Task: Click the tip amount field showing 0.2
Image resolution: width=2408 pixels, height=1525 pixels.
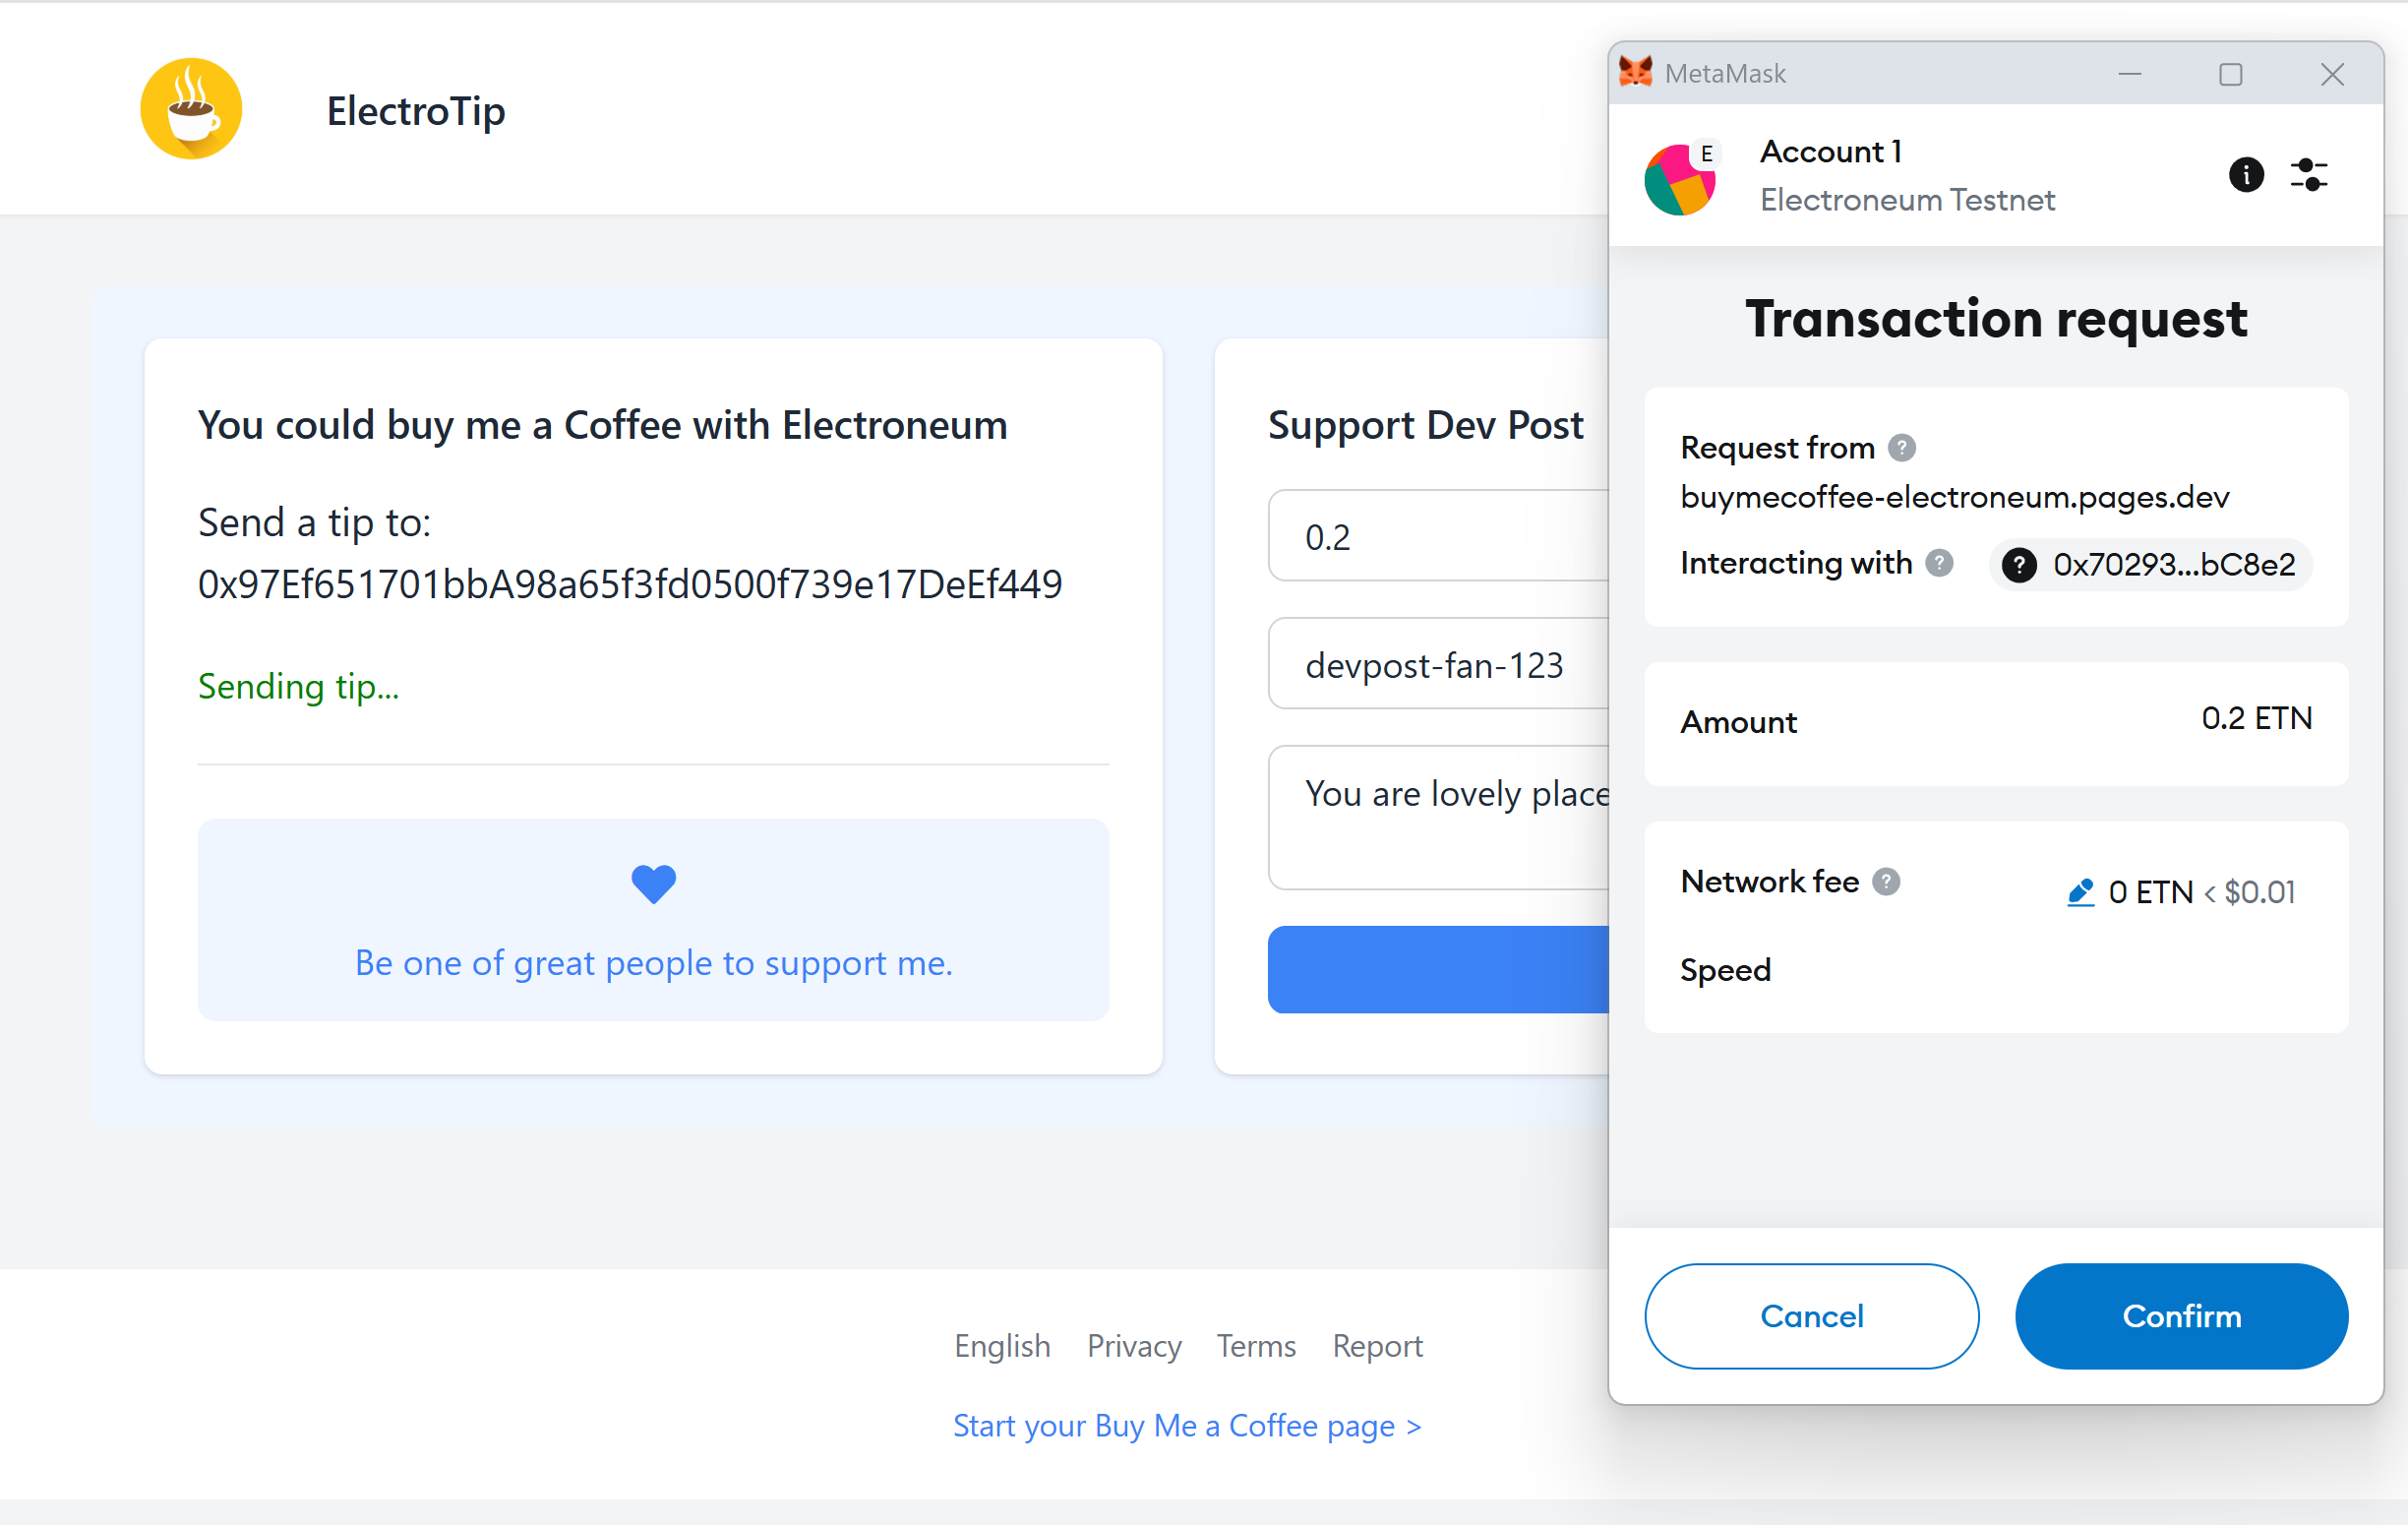Action: pos(1438,536)
